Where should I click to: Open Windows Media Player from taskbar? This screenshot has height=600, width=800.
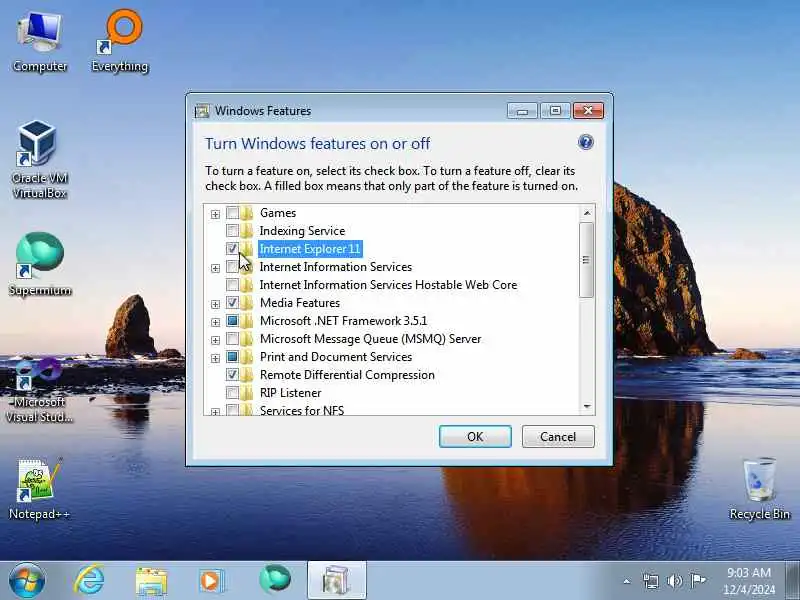pyautogui.click(x=212, y=581)
